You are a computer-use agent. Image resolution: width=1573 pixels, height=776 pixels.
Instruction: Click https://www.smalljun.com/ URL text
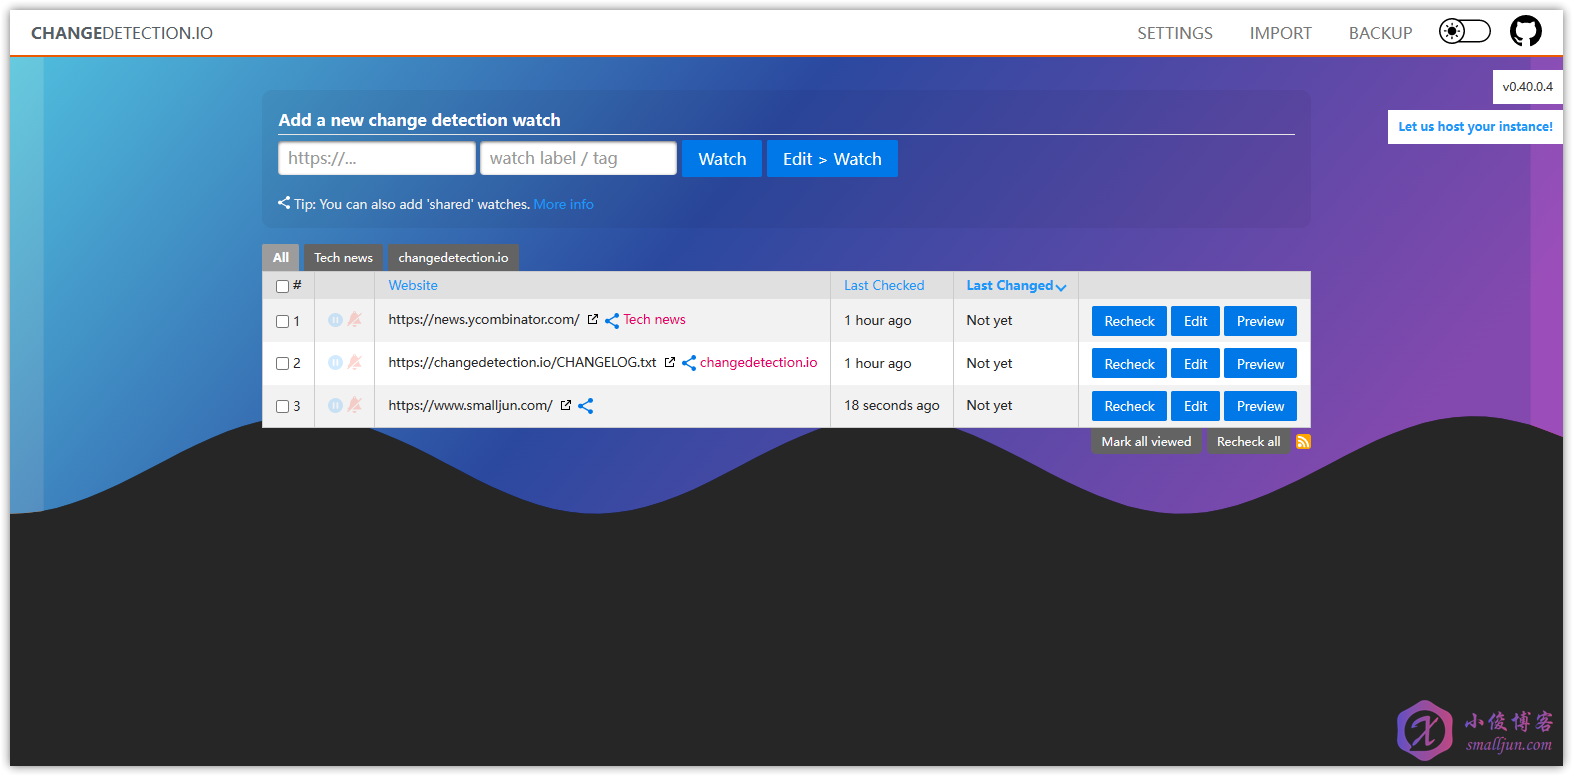pyautogui.click(x=470, y=405)
